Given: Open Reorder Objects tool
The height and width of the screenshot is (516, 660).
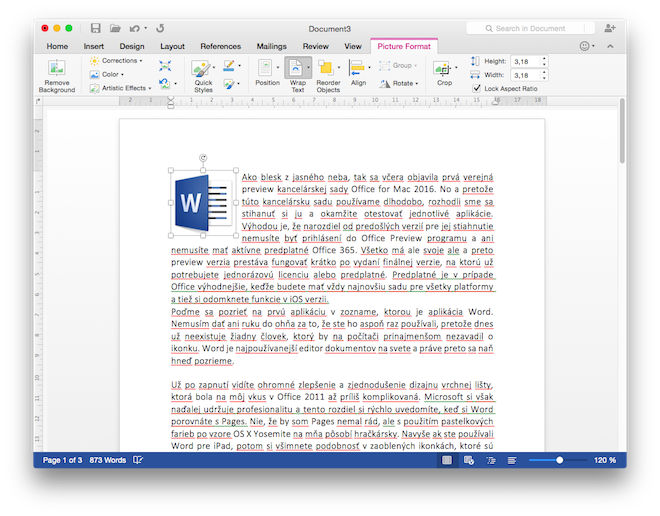Looking at the screenshot, I should point(328,75).
